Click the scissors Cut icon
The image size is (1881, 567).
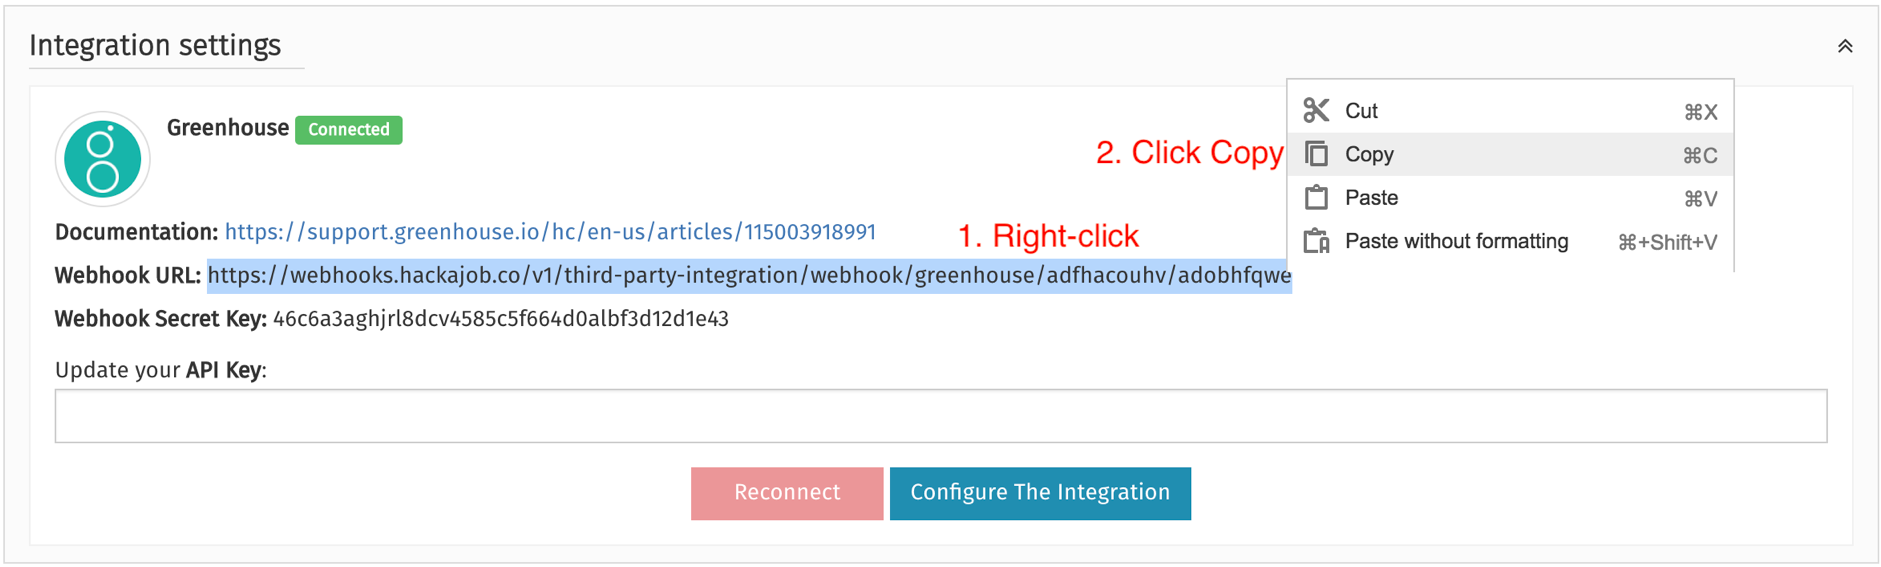tap(1316, 110)
